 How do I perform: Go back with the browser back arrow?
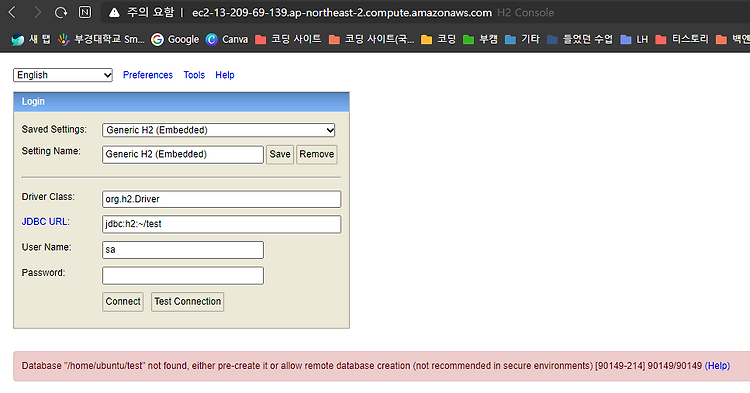tap(12, 12)
